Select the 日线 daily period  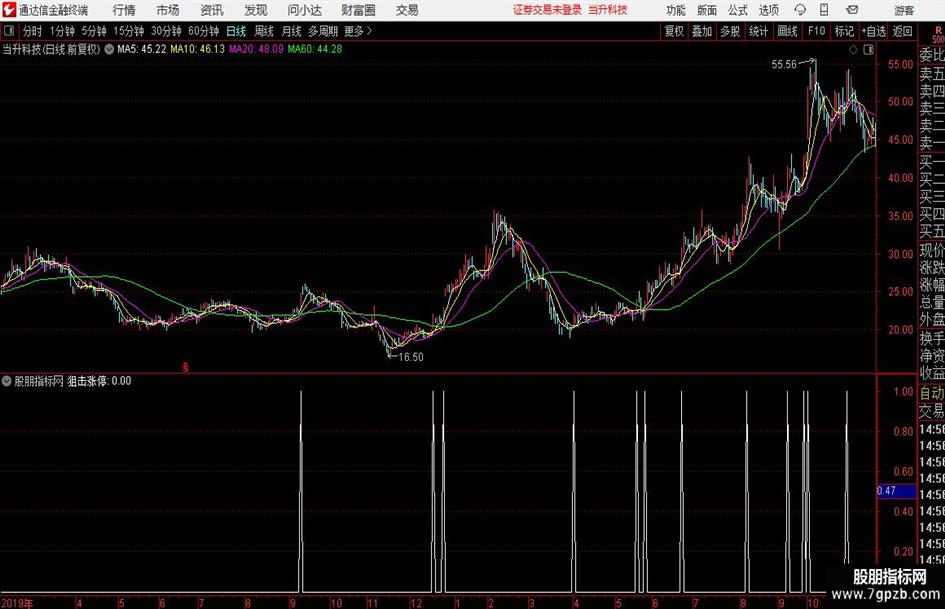point(236,31)
